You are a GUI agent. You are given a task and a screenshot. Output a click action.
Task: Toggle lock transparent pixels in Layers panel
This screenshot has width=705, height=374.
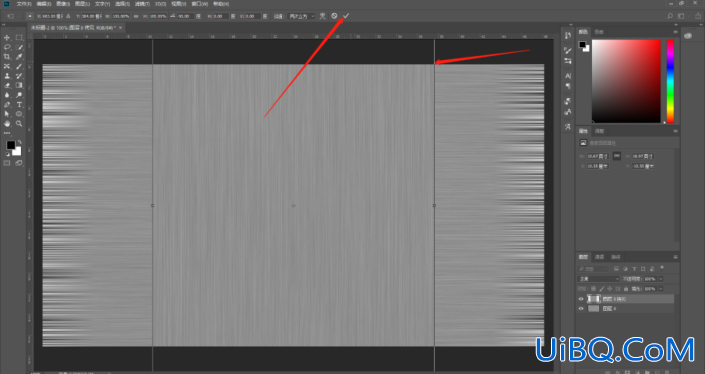point(593,289)
